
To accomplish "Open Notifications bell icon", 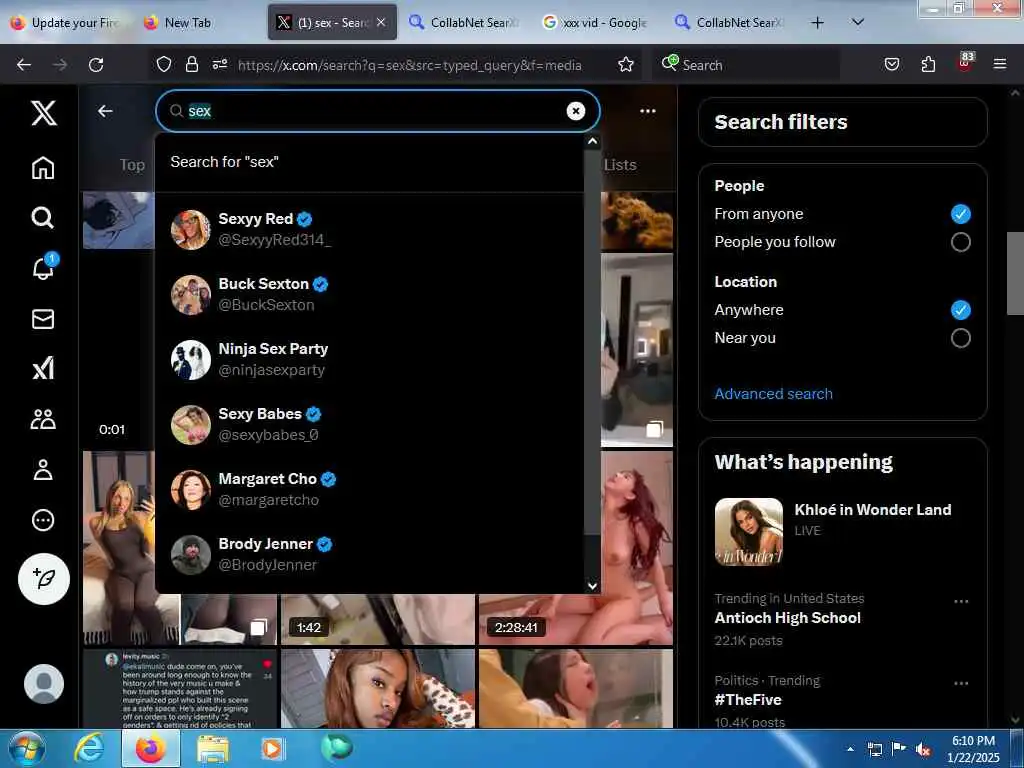I will pyautogui.click(x=44, y=267).
